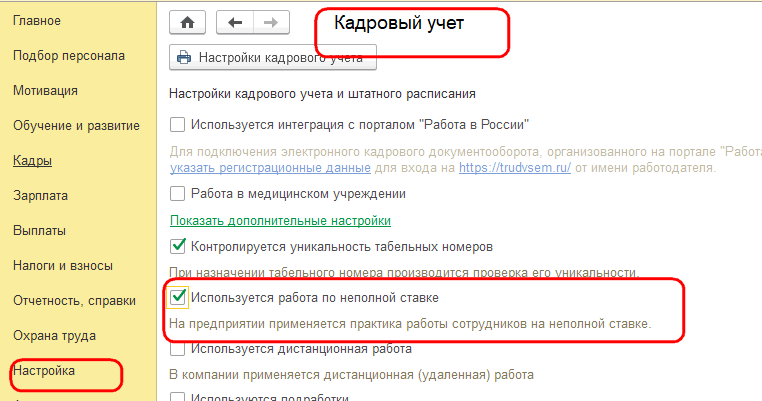
Task: Tick the Работа в медицинском учреждении checkbox
Action: 177,194
